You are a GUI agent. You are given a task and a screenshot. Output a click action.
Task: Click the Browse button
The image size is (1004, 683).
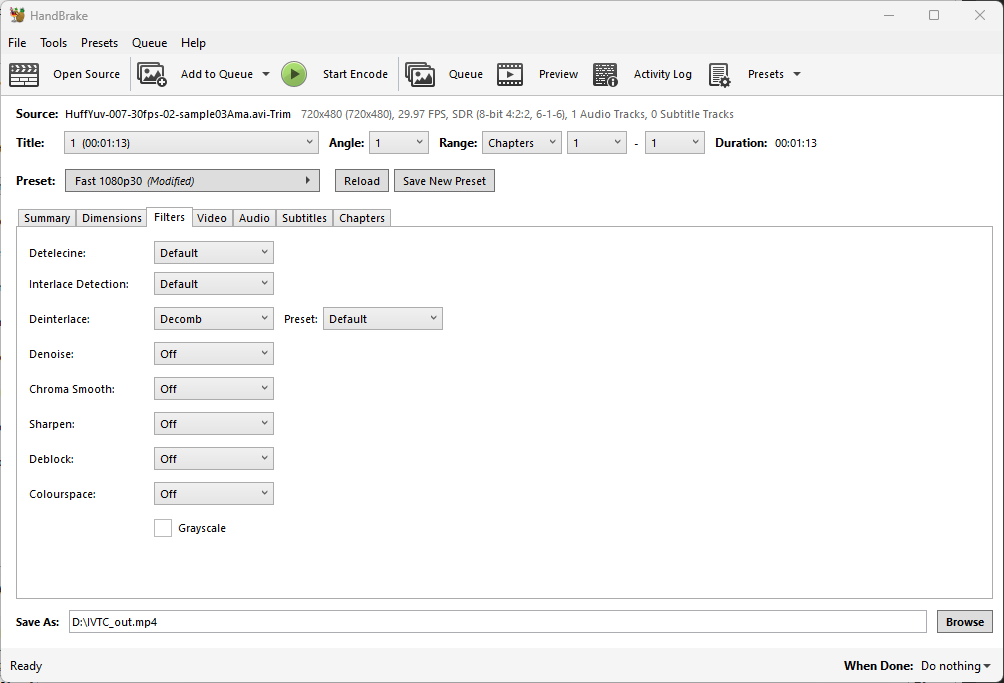965,622
